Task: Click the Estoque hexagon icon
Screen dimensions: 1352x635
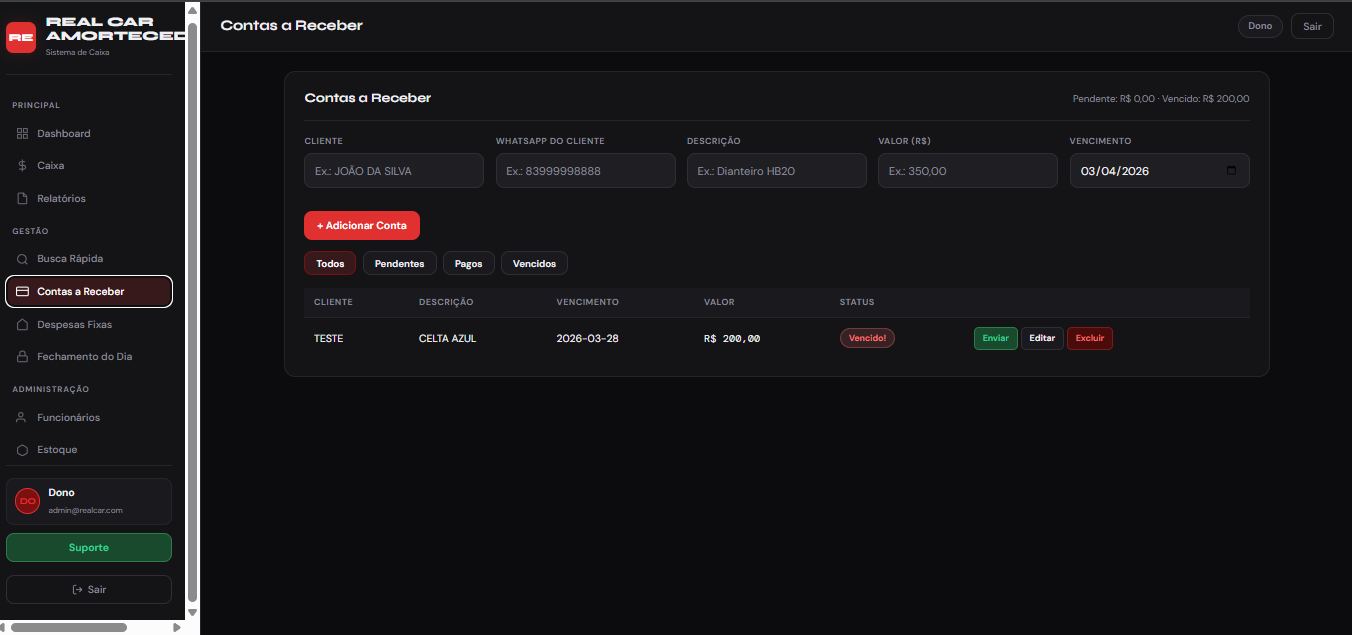Action: [x=22, y=450]
